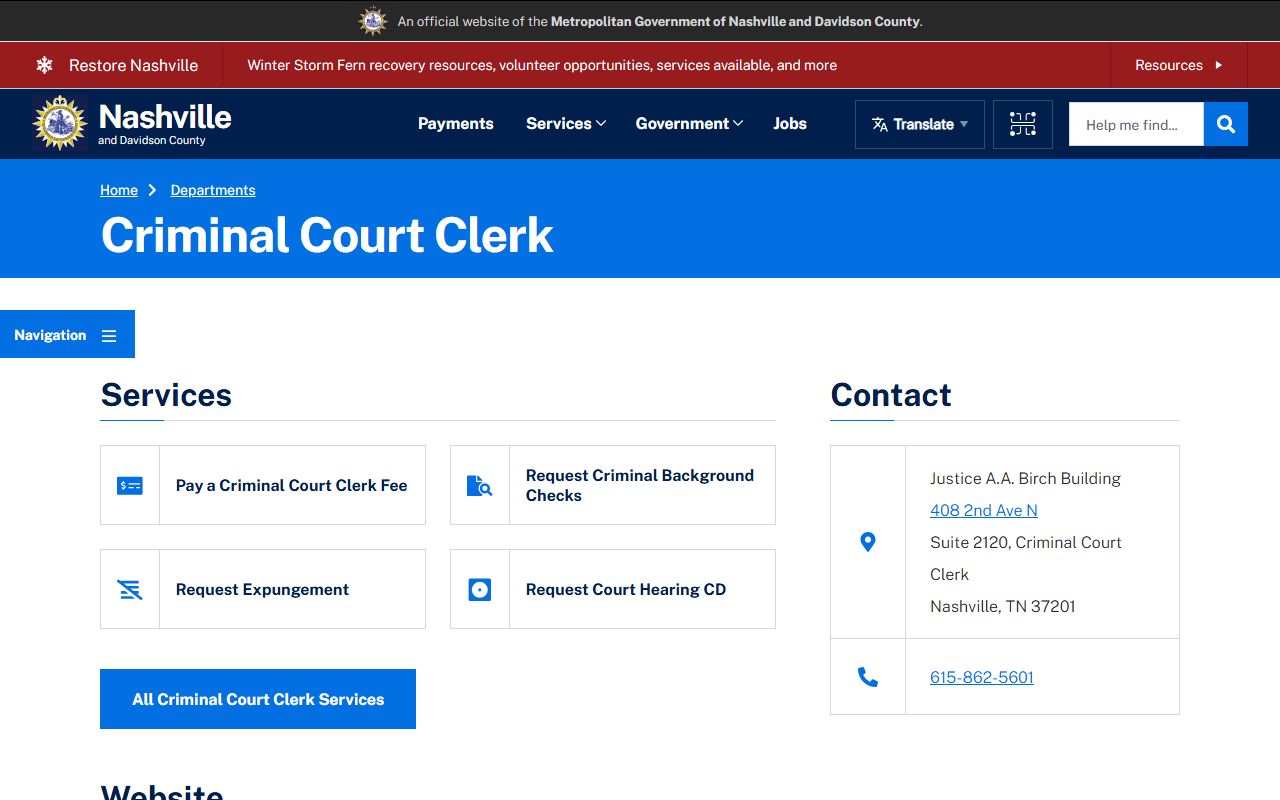Click the arrow beside Resources
1280x800 pixels.
point(1219,65)
